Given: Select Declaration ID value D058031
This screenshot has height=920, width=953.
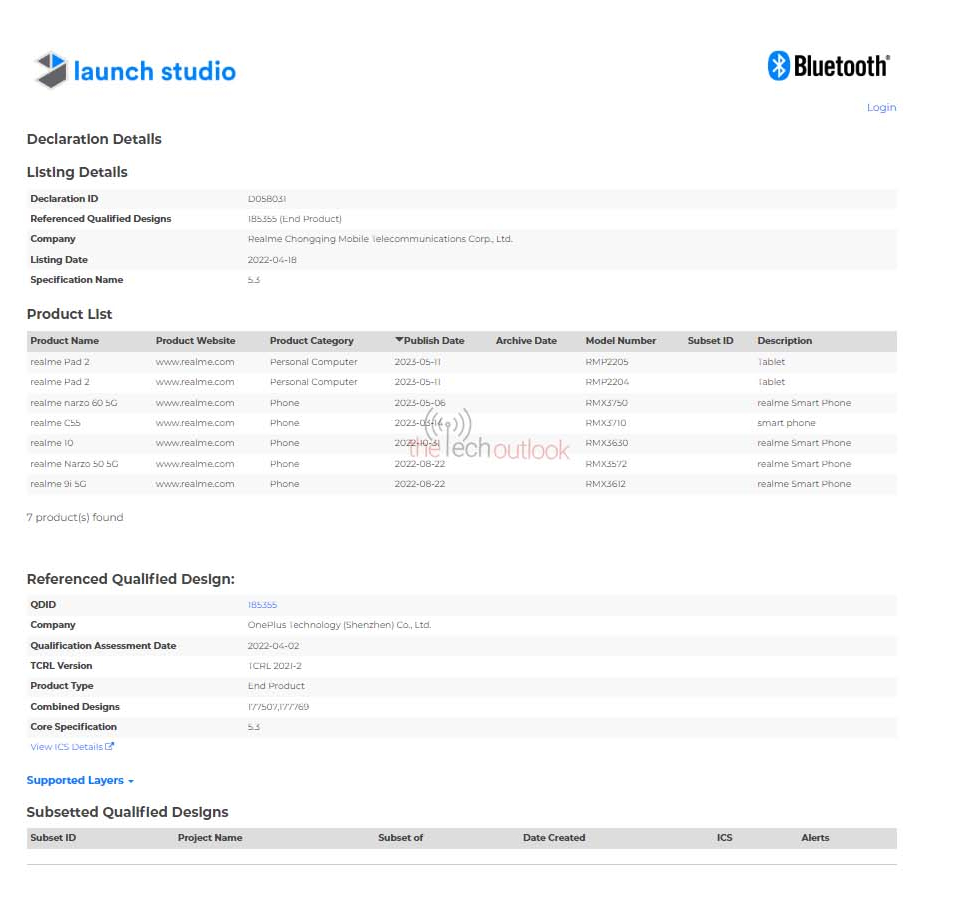Looking at the screenshot, I should click(267, 199).
